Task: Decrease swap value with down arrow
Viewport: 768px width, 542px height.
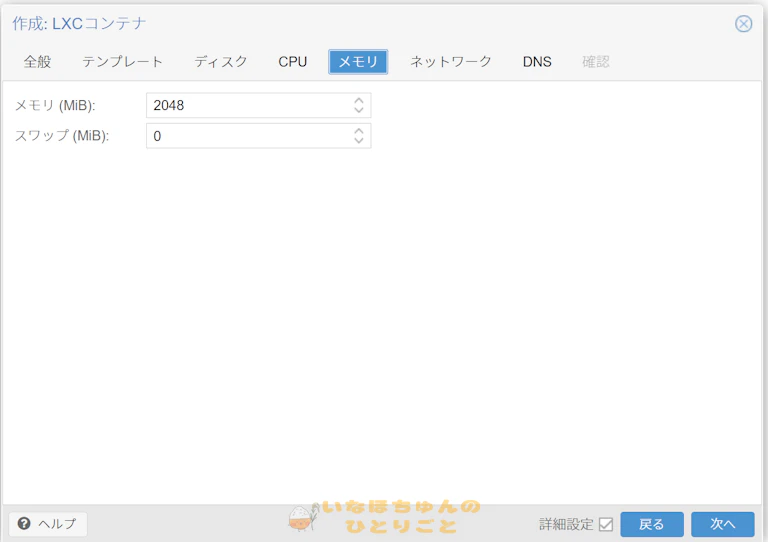Action: coord(359,141)
